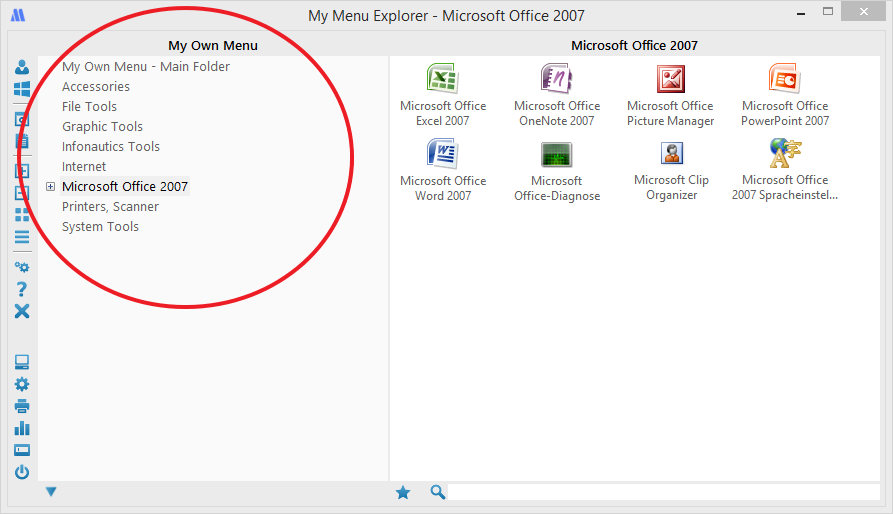Click the blue down-arrow below the tree
This screenshot has width=893, height=514.
(x=51, y=491)
